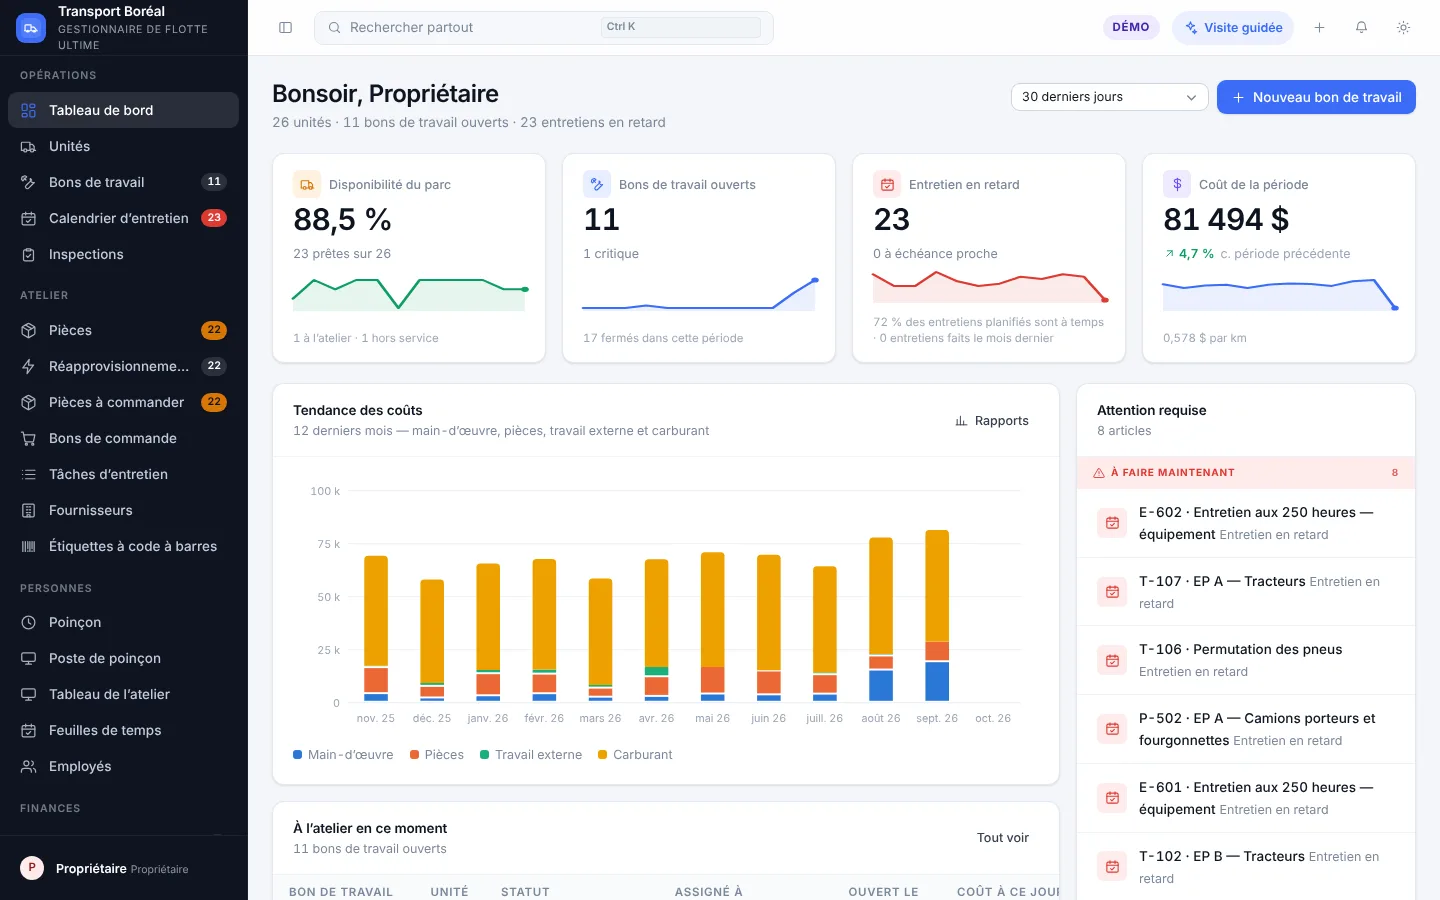Image resolution: width=1440 pixels, height=900 pixels.
Task: Click the Rechercher partout search field
Action: tap(544, 28)
